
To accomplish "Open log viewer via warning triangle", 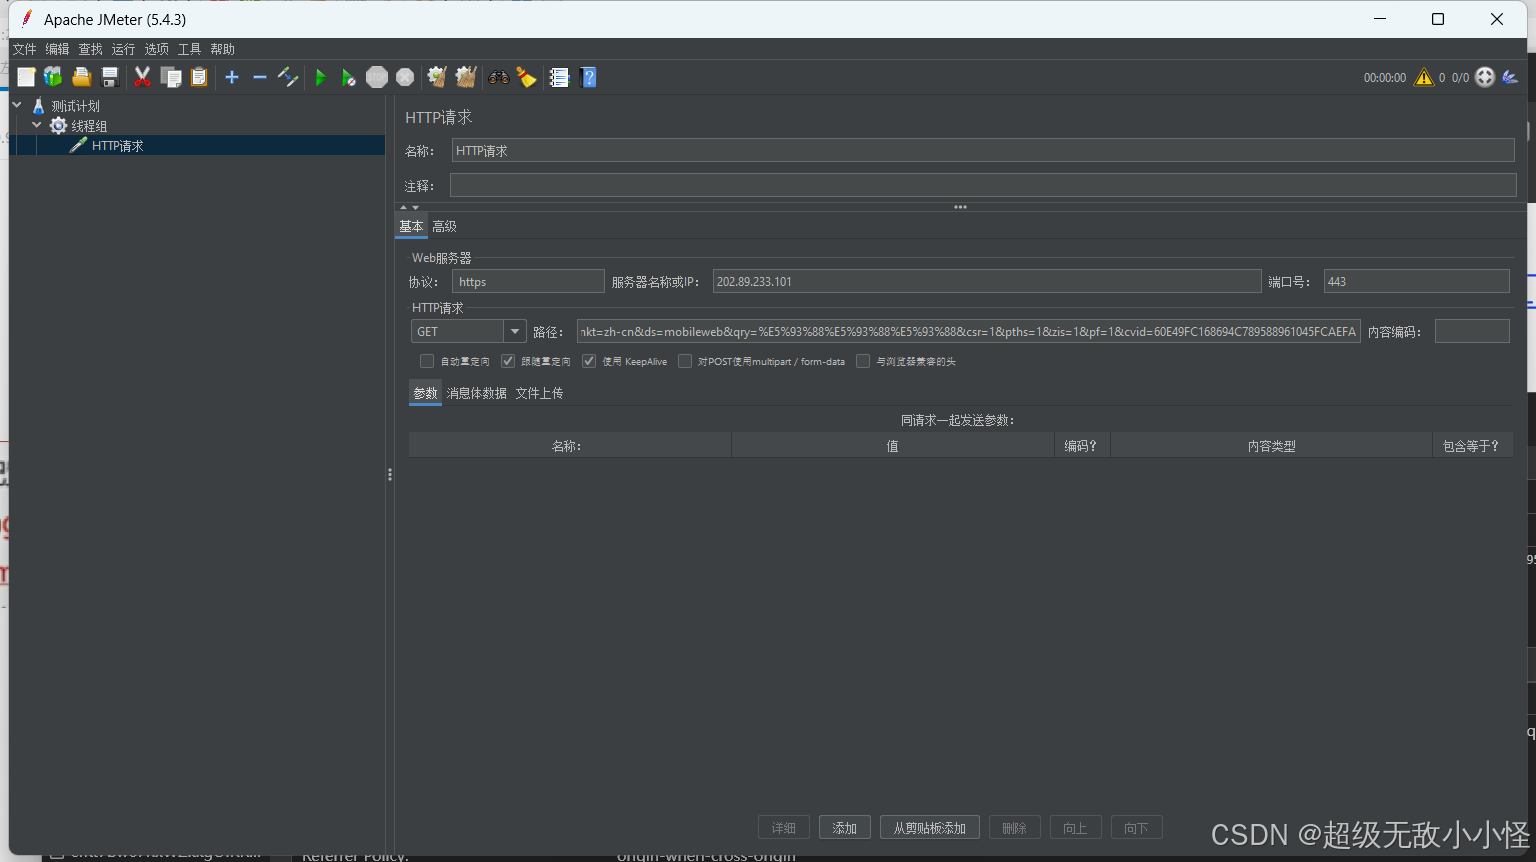I will coord(1424,77).
